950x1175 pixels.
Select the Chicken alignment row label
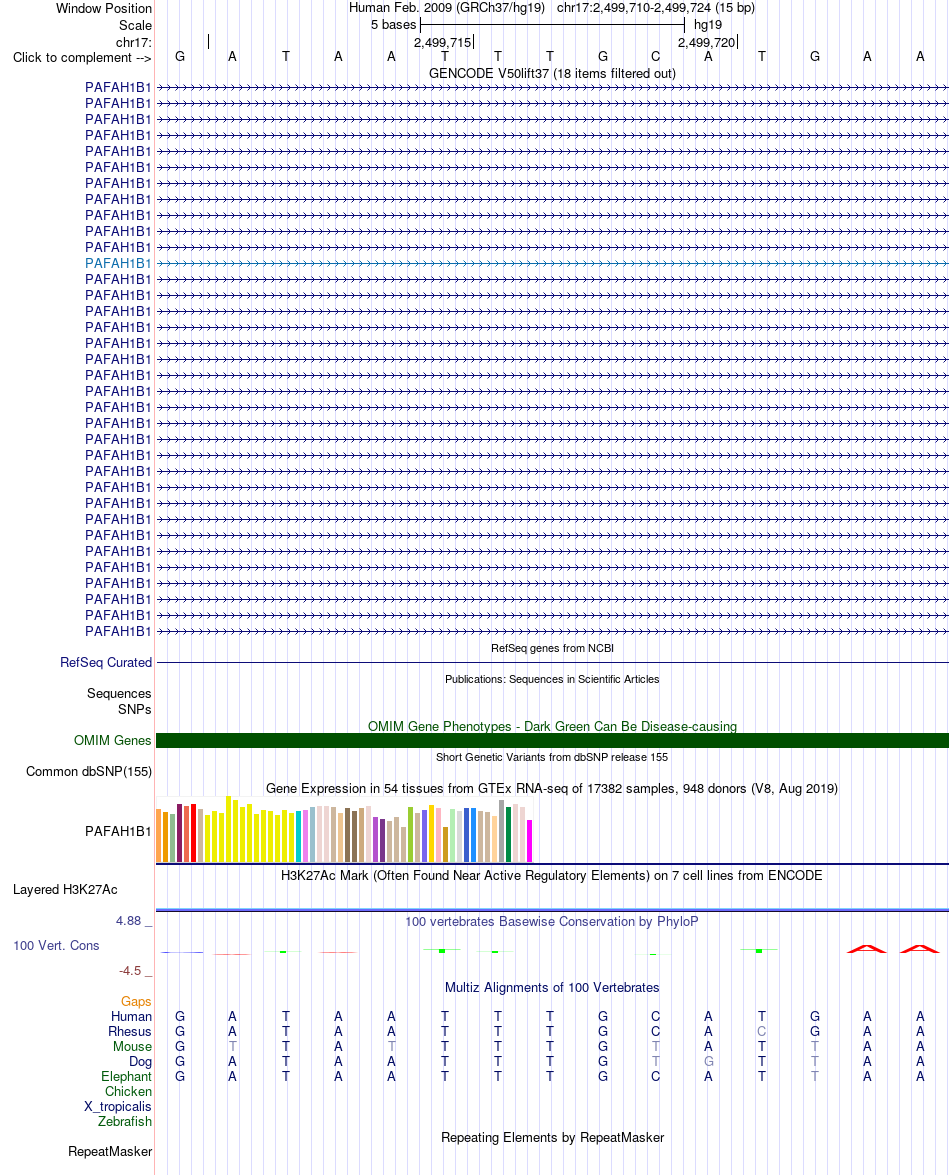click(x=128, y=1092)
